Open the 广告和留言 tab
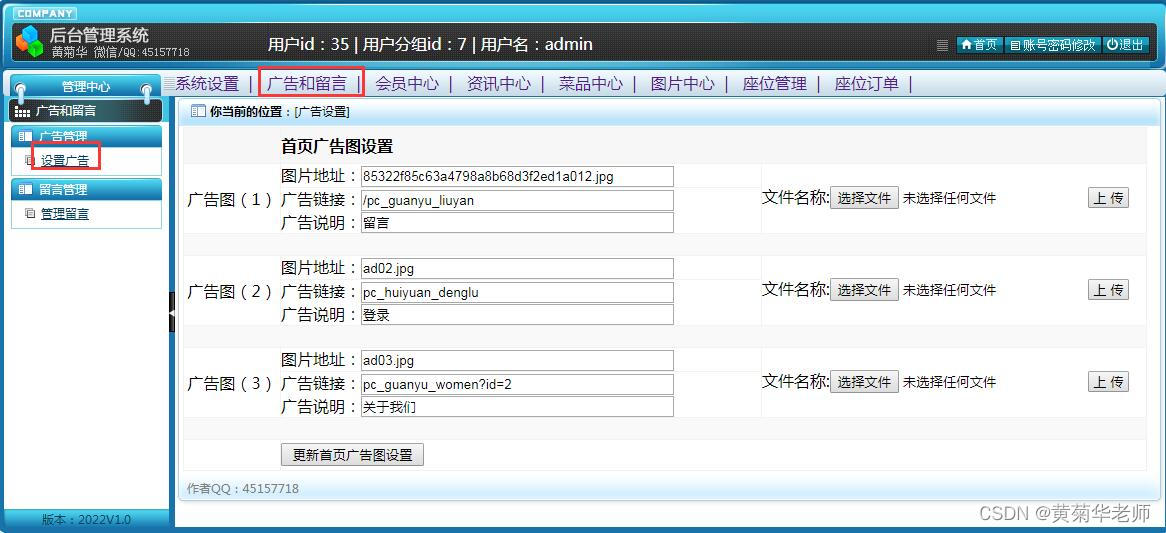1166x533 pixels. pyautogui.click(x=307, y=84)
